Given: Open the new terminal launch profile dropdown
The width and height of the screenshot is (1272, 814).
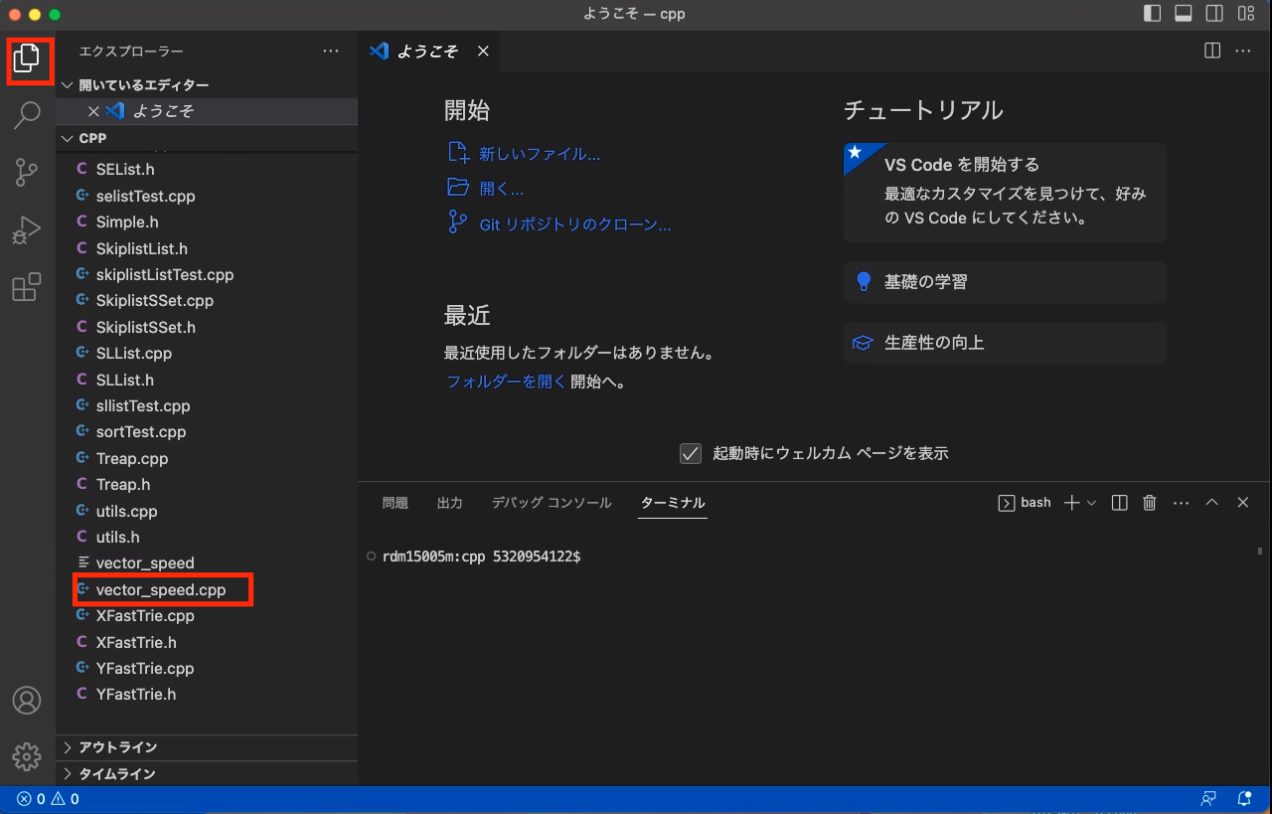Looking at the screenshot, I should (x=1092, y=503).
